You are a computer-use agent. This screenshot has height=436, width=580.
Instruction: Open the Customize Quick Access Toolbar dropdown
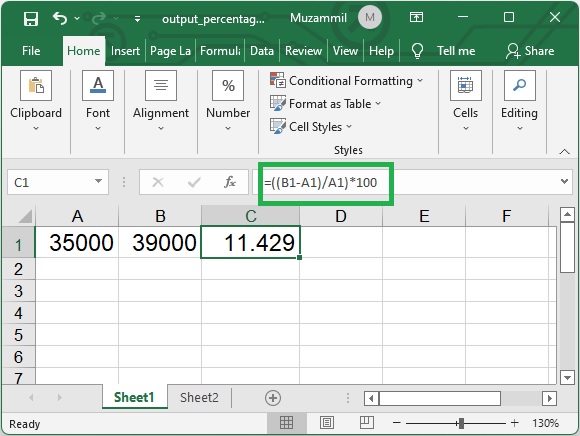tap(137, 18)
